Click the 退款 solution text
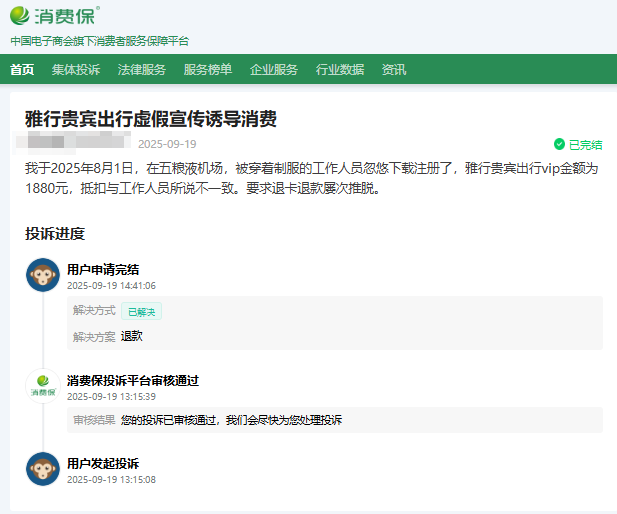This screenshot has width=617, height=514. [x=132, y=336]
